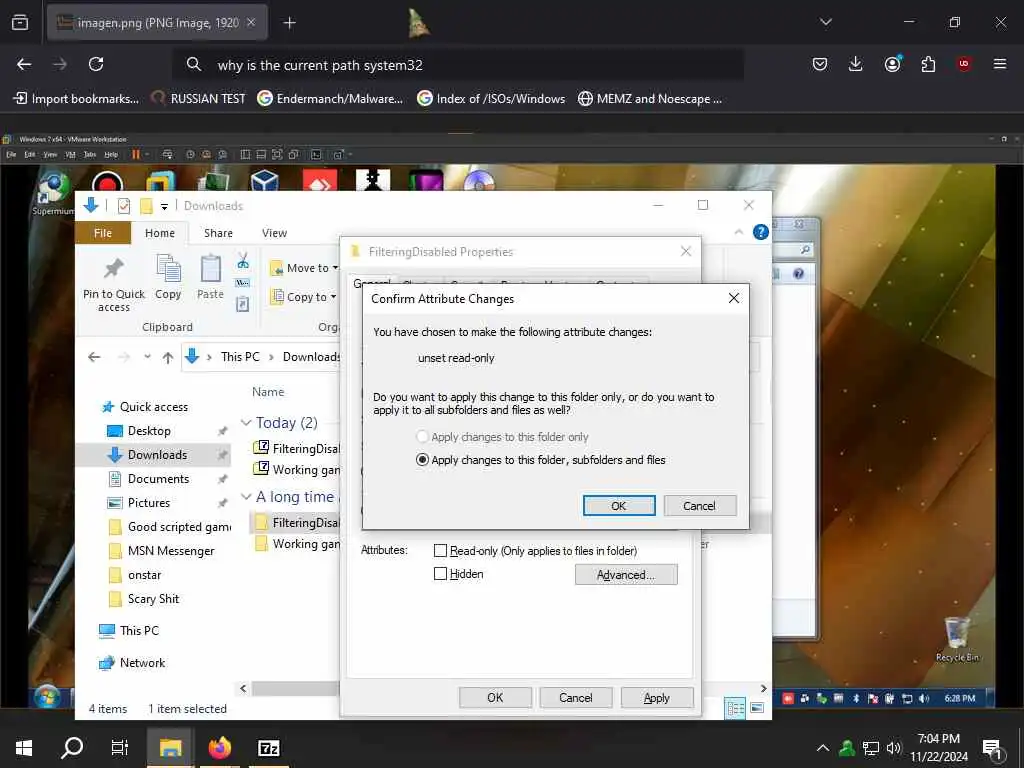Click the Explorer Help question mark icon
Image resolution: width=1024 pixels, height=768 pixels.
tap(761, 232)
